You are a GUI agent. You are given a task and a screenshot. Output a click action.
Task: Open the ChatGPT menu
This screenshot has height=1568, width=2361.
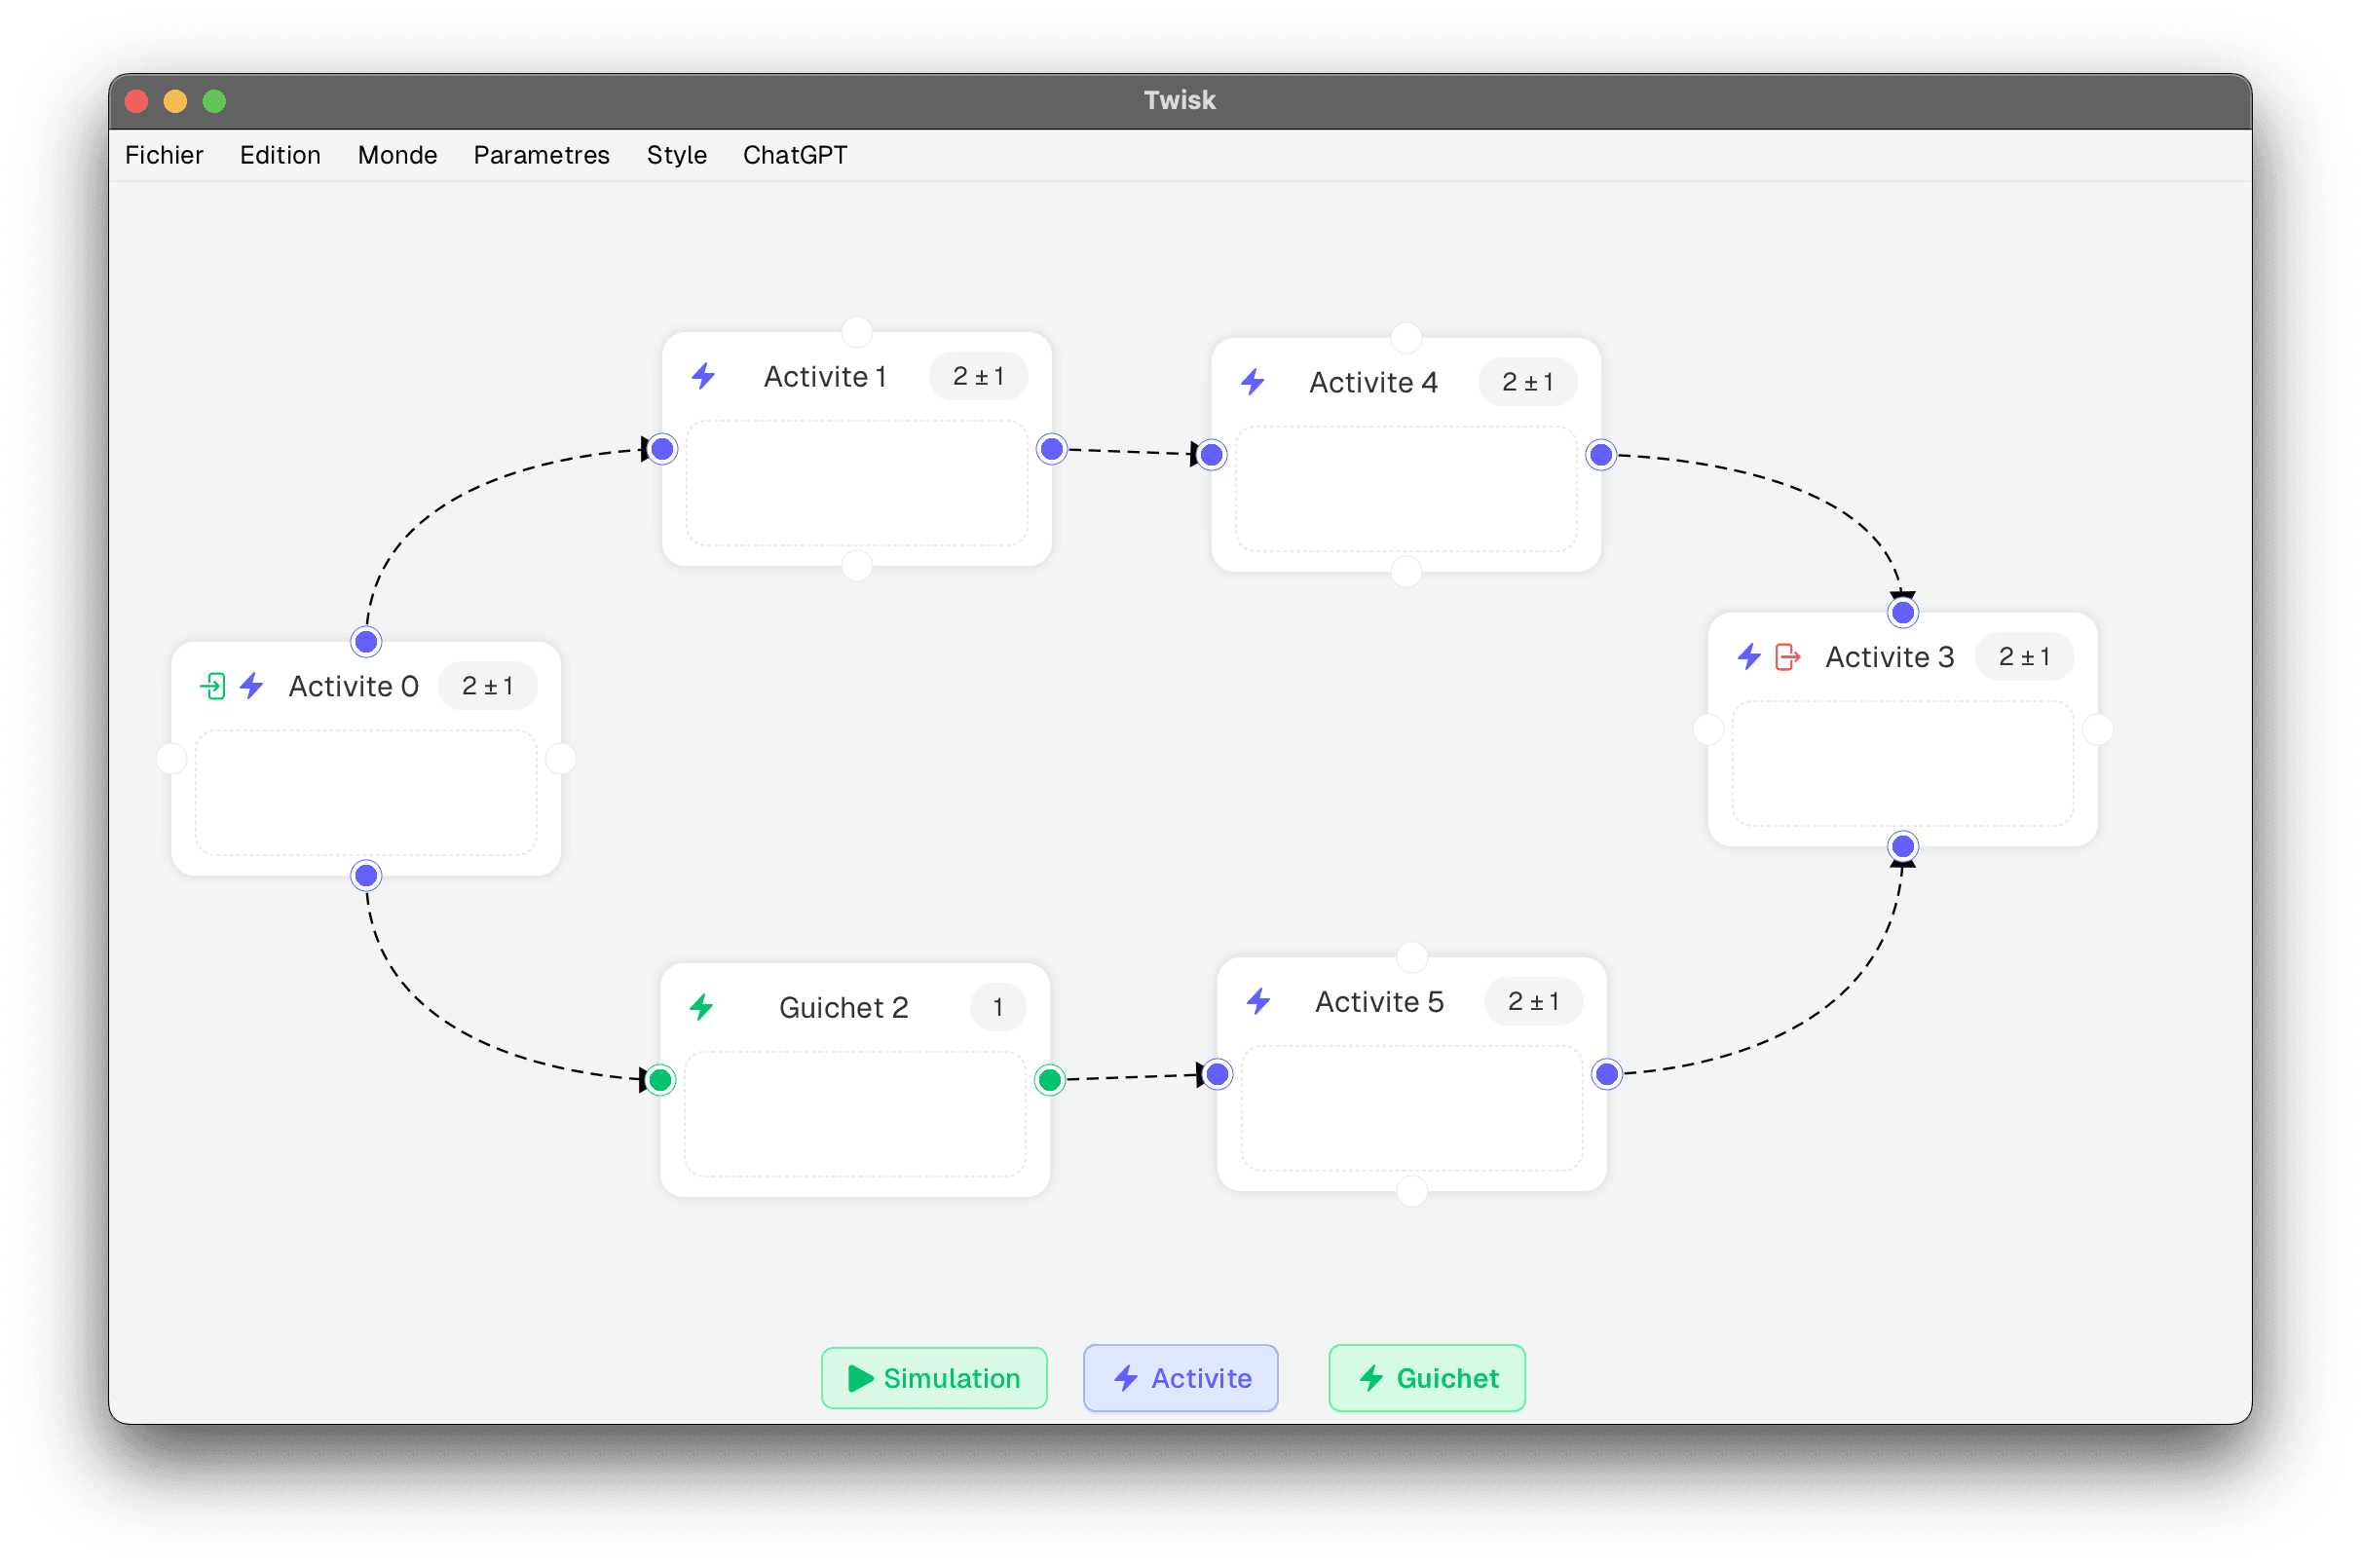[794, 155]
